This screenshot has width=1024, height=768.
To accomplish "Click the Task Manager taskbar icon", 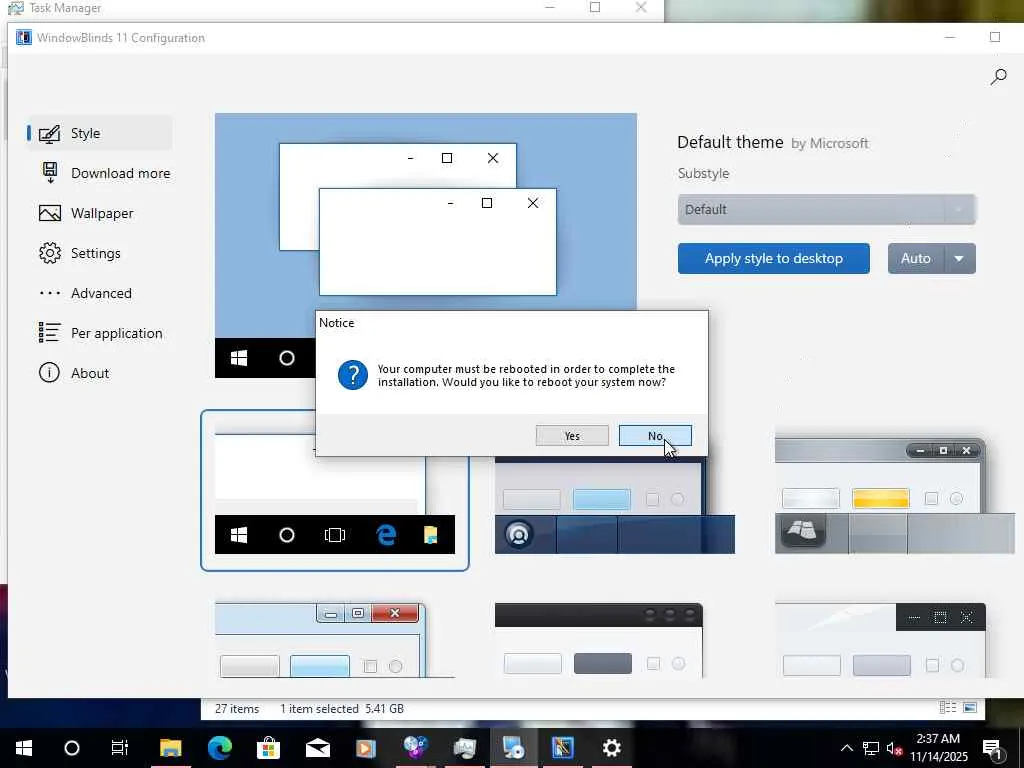I will point(464,748).
